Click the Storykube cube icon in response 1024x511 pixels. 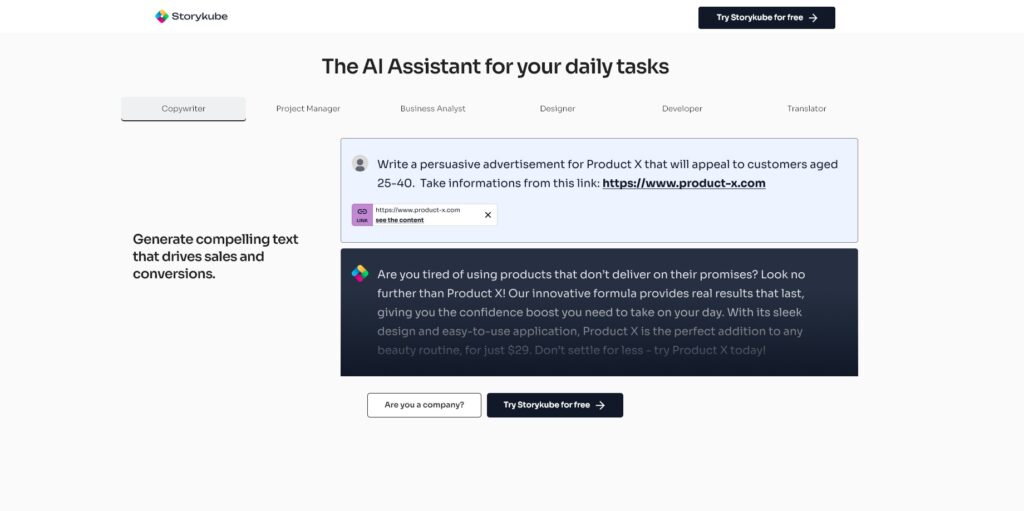(360, 273)
